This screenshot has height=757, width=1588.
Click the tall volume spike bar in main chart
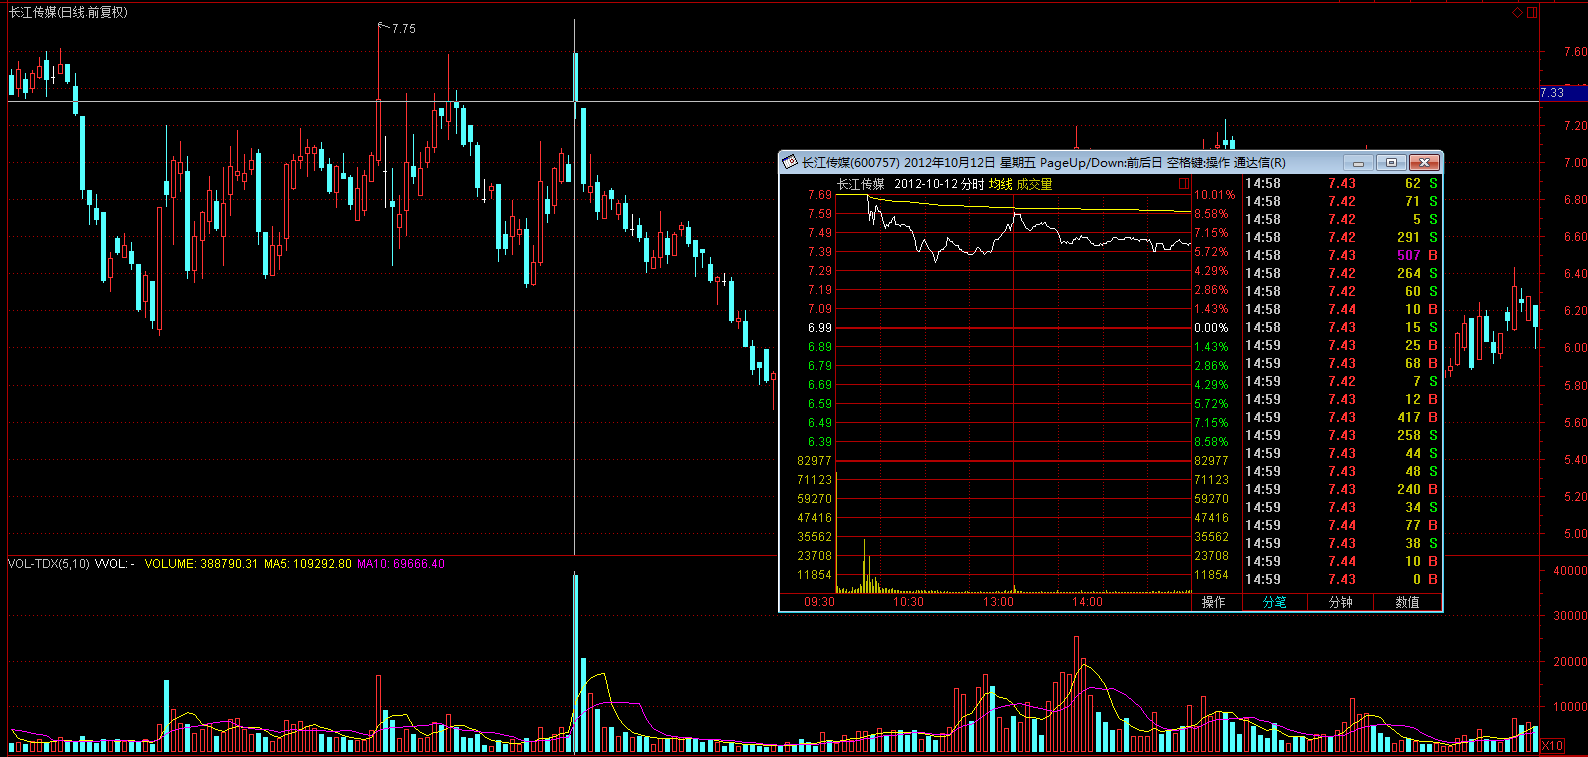coord(575,662)
